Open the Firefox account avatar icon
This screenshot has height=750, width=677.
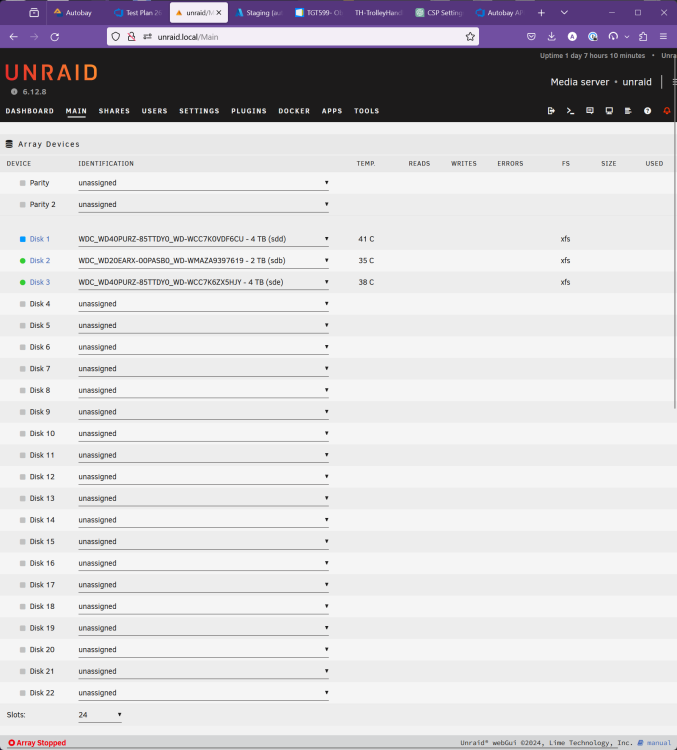[x=572, y=37]
